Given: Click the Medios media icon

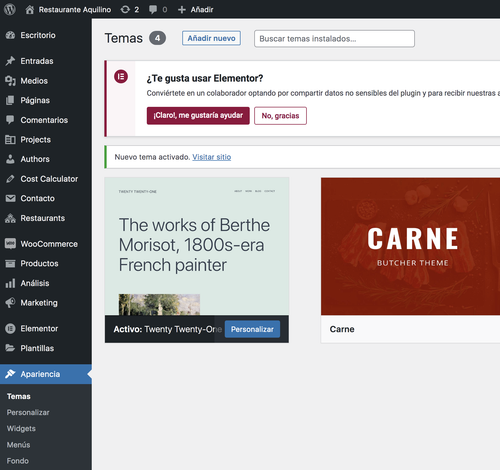Looking at the screenshot, I should coord(10,81).
